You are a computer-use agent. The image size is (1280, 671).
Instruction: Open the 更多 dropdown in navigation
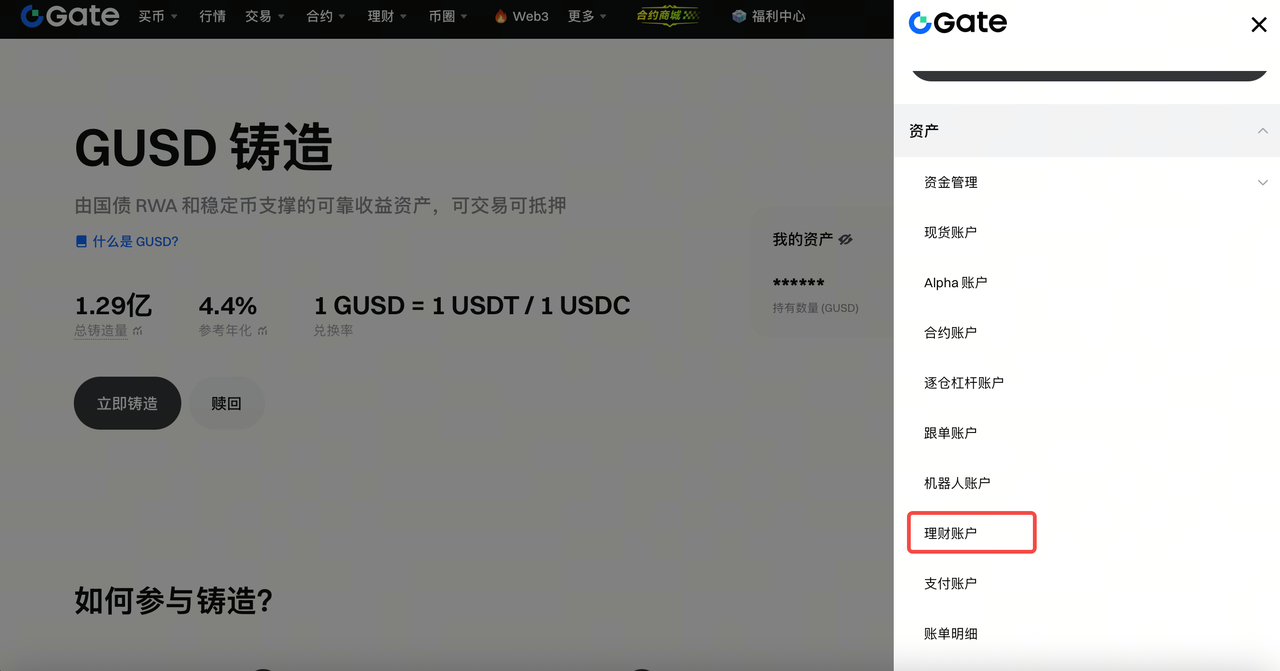587,16
